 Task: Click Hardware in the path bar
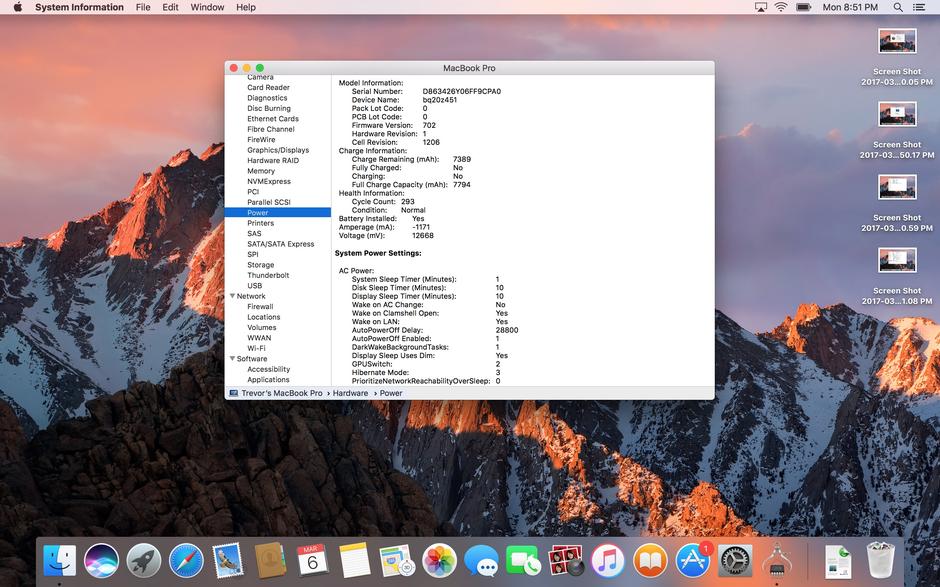click(x=350, y=393)
